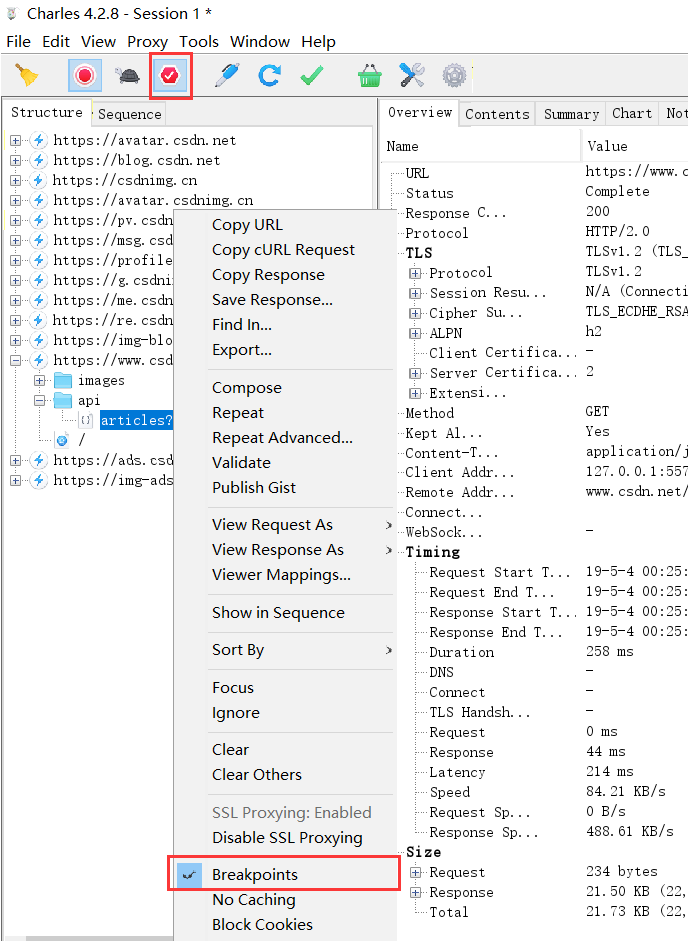
Task: Open the View Request As submenu
Action: click(300, 525)
